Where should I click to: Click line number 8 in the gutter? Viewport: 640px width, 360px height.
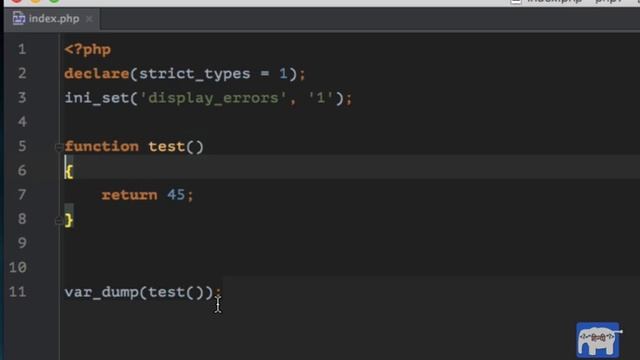coord(22,219)
